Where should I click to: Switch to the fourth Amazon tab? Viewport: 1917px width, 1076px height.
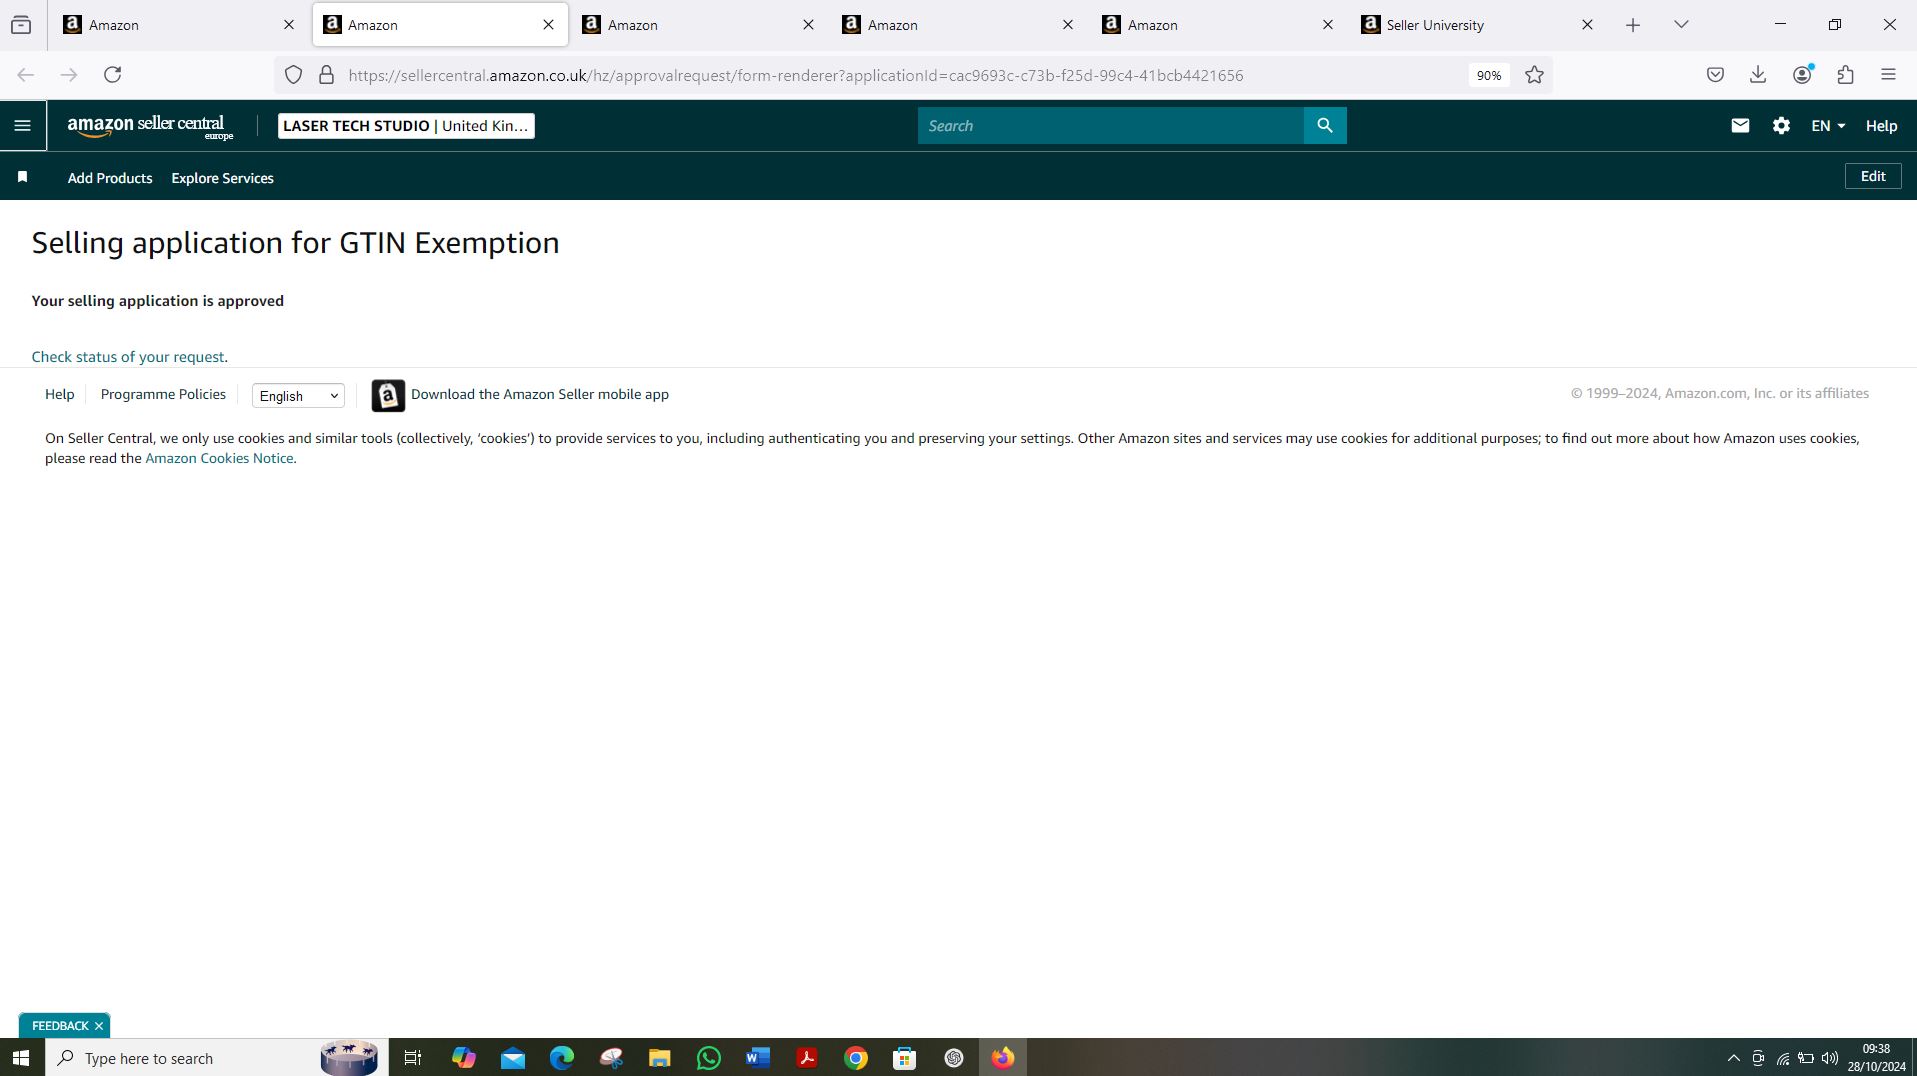[958, 25]
